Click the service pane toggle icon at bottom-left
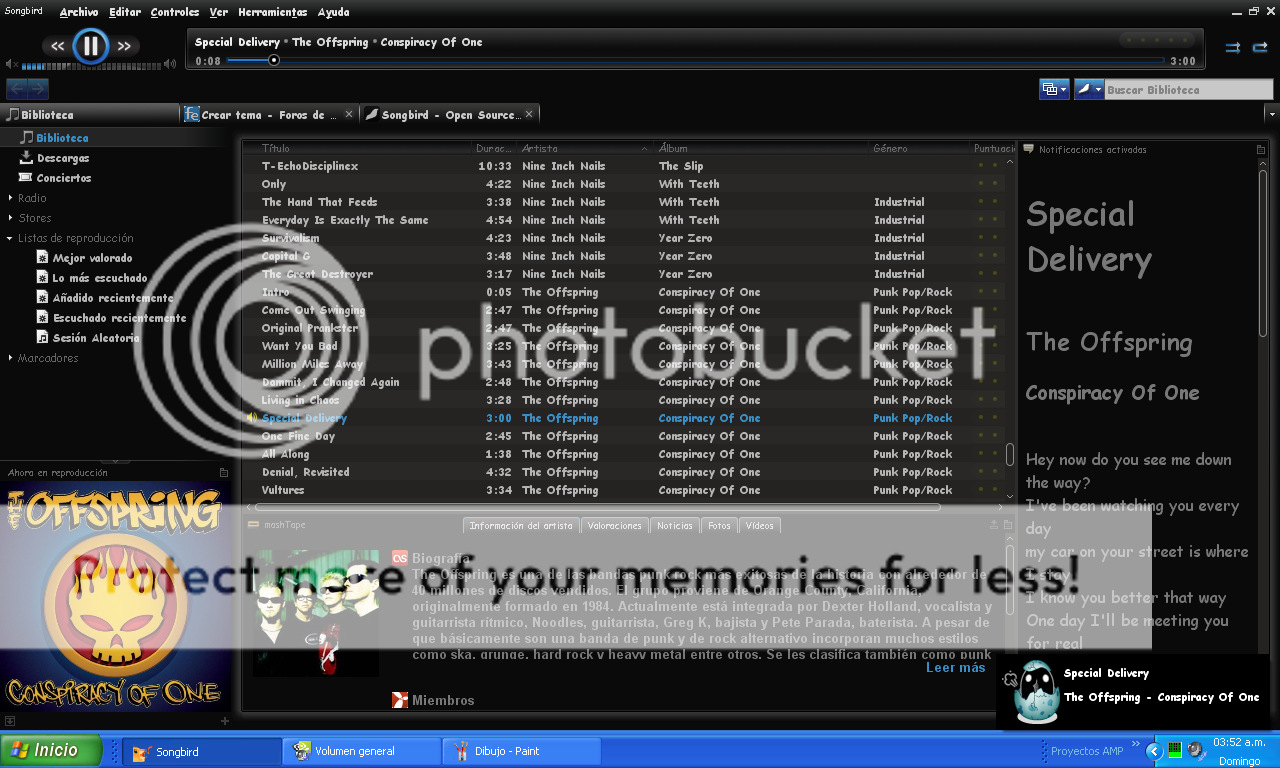The height and width of the screenshot is (768, 1280). 10,721
